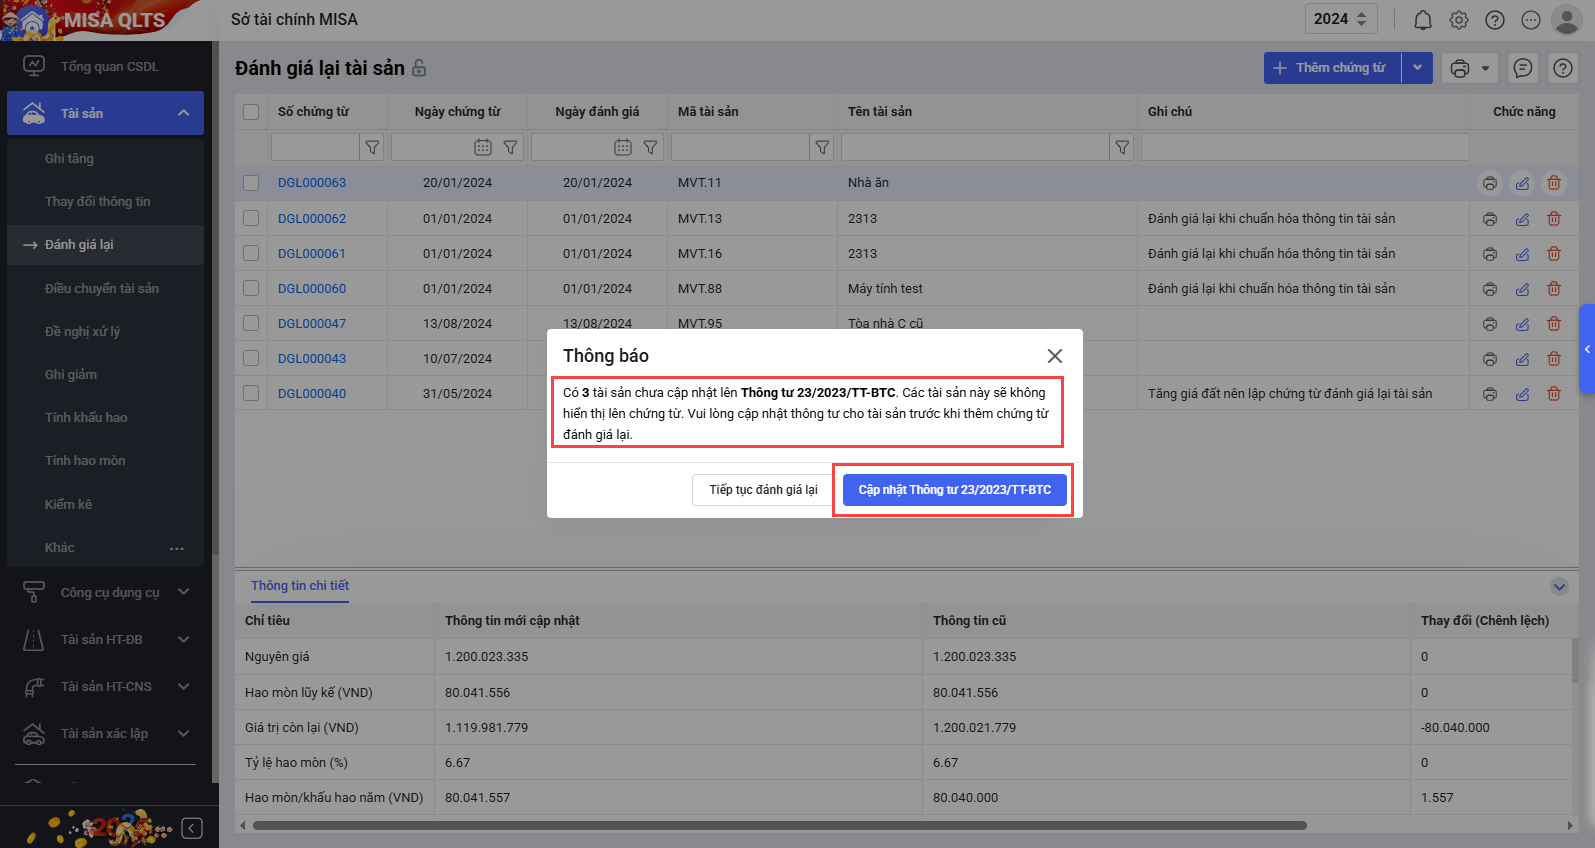Open Tính khấu hao in the sidebar

tap(86, 418)
